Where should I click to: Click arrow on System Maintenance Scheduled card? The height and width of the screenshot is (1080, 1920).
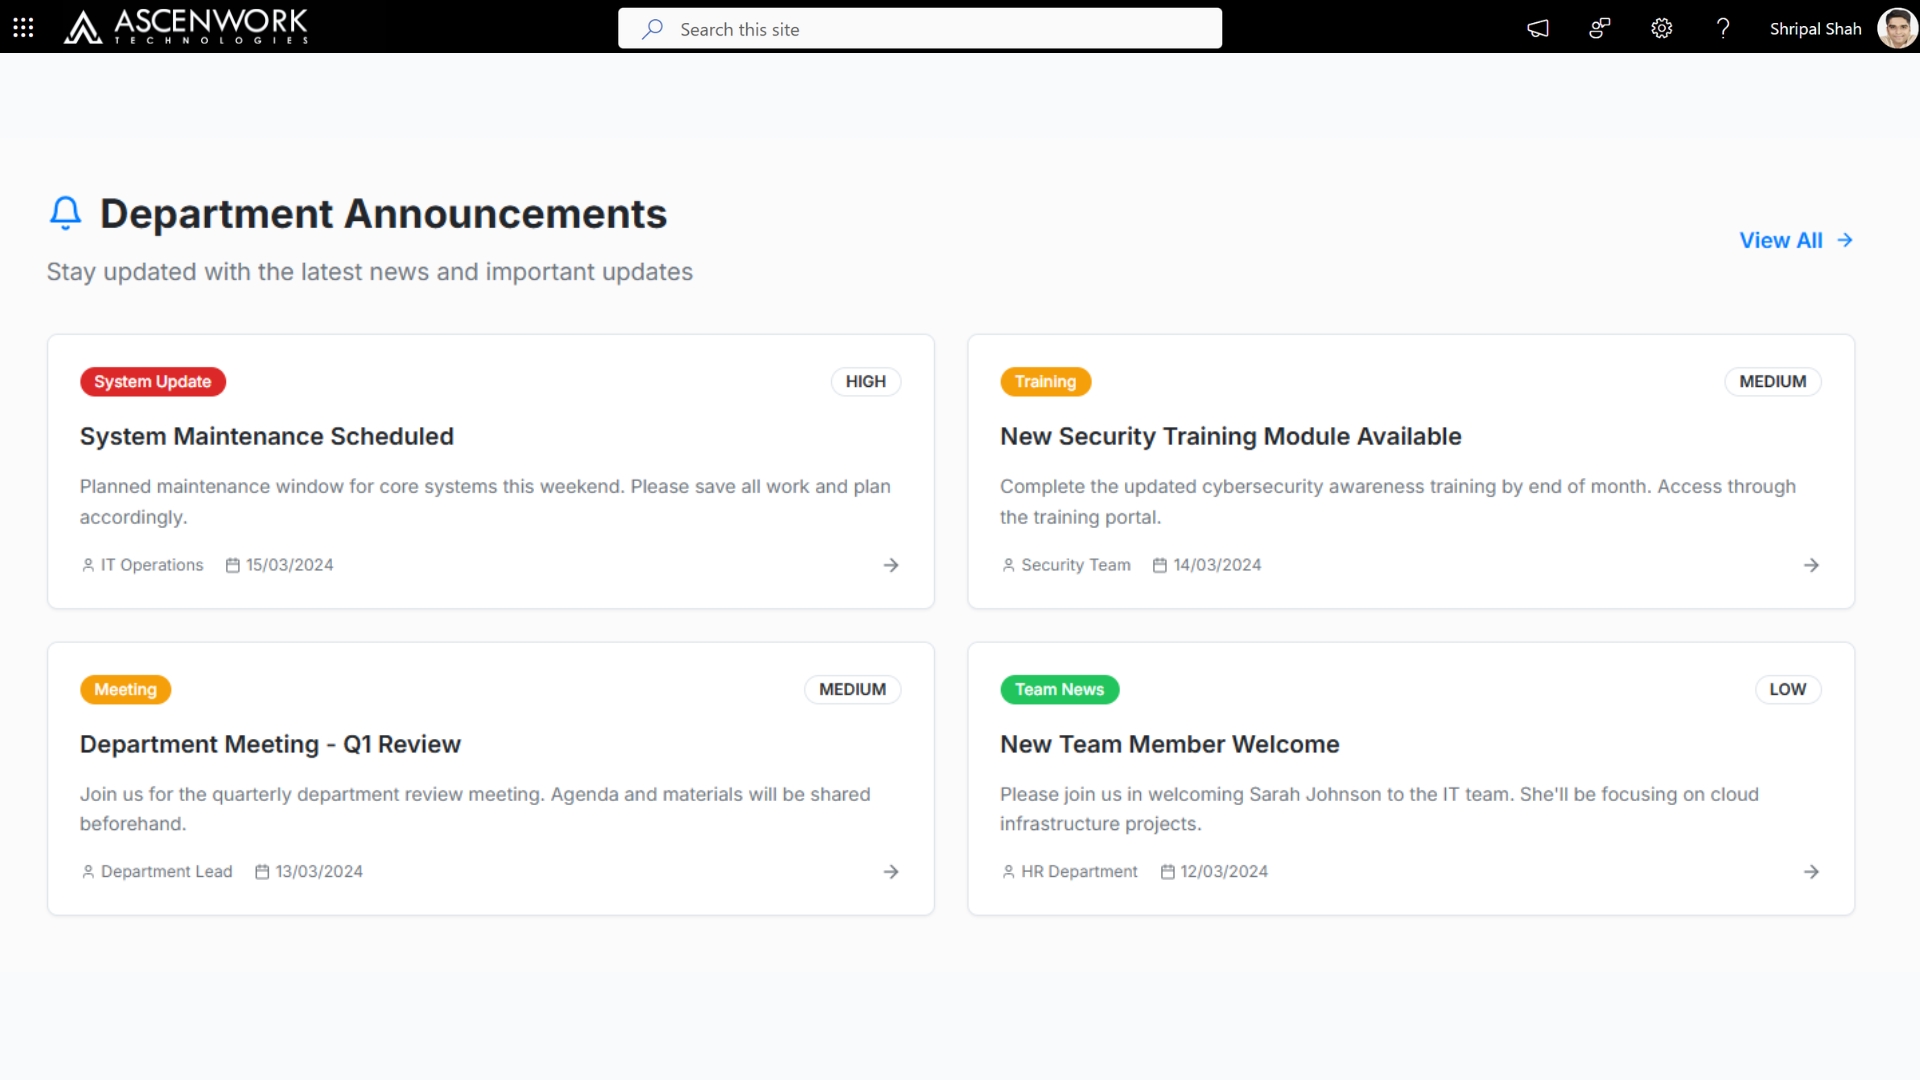click(x=891, y=565)
